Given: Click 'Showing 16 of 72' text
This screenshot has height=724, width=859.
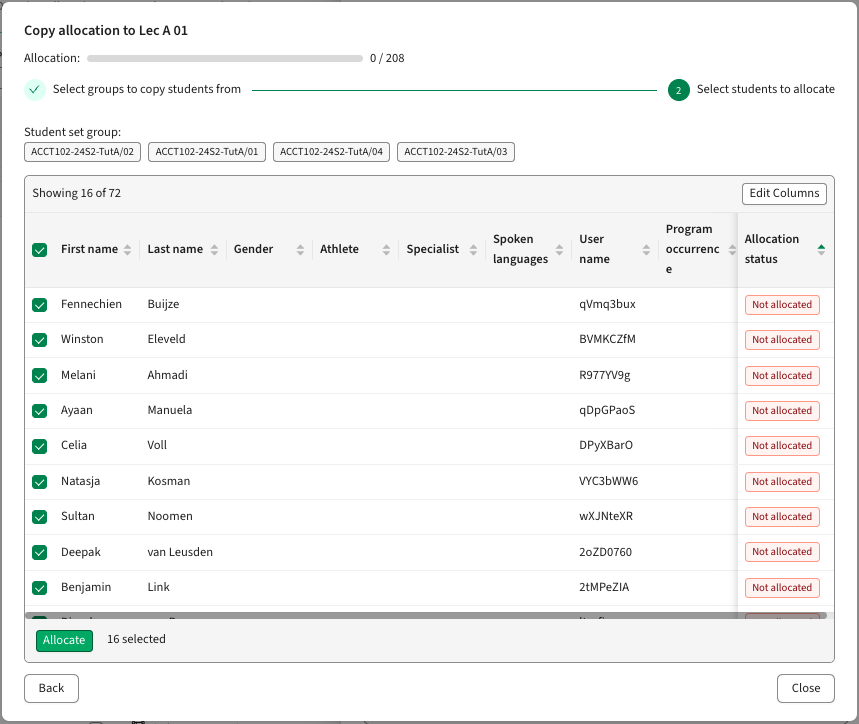Looking at the screenshot, I should tap(77, 193).
